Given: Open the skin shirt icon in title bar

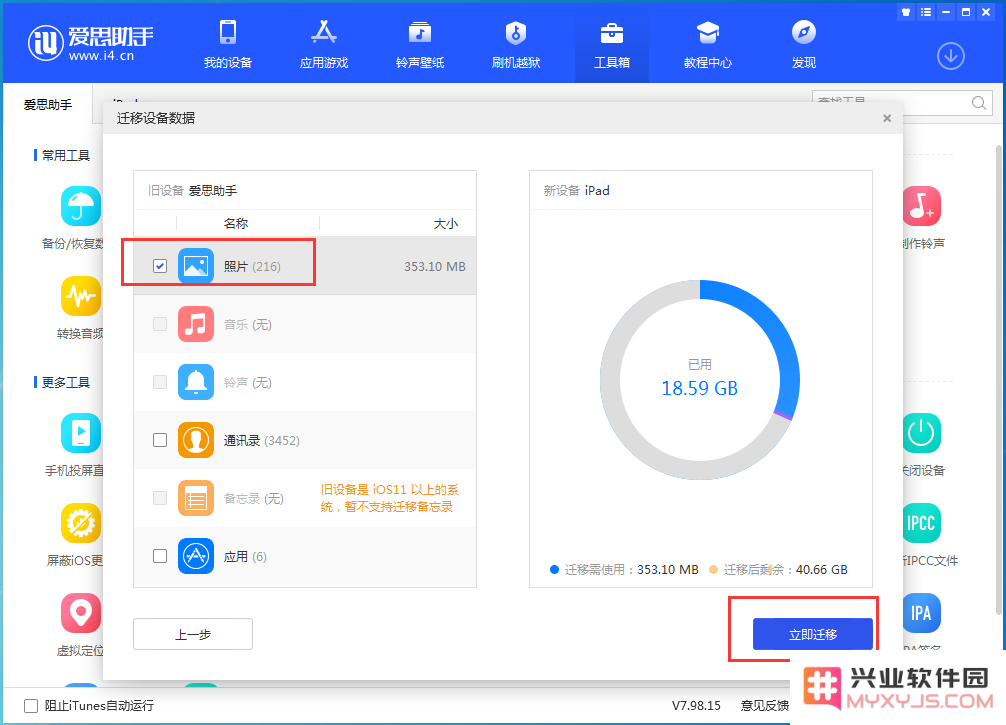Looking at the screenshot, I should 906,12.
